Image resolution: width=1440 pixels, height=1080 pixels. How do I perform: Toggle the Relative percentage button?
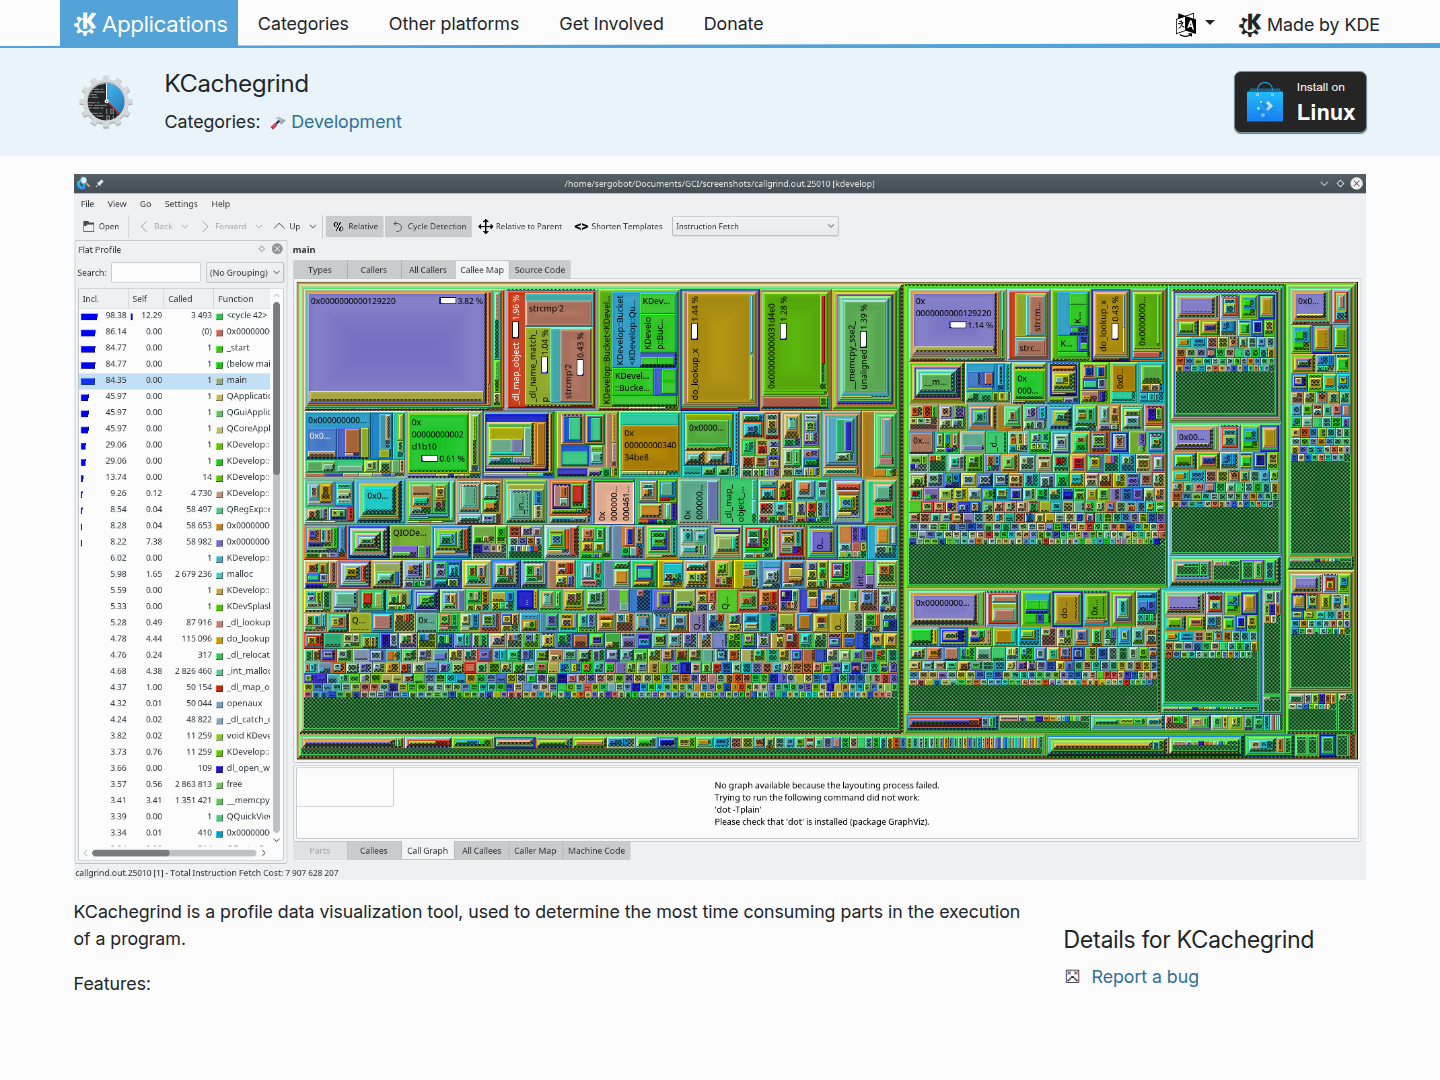click(x=356, y=226)
